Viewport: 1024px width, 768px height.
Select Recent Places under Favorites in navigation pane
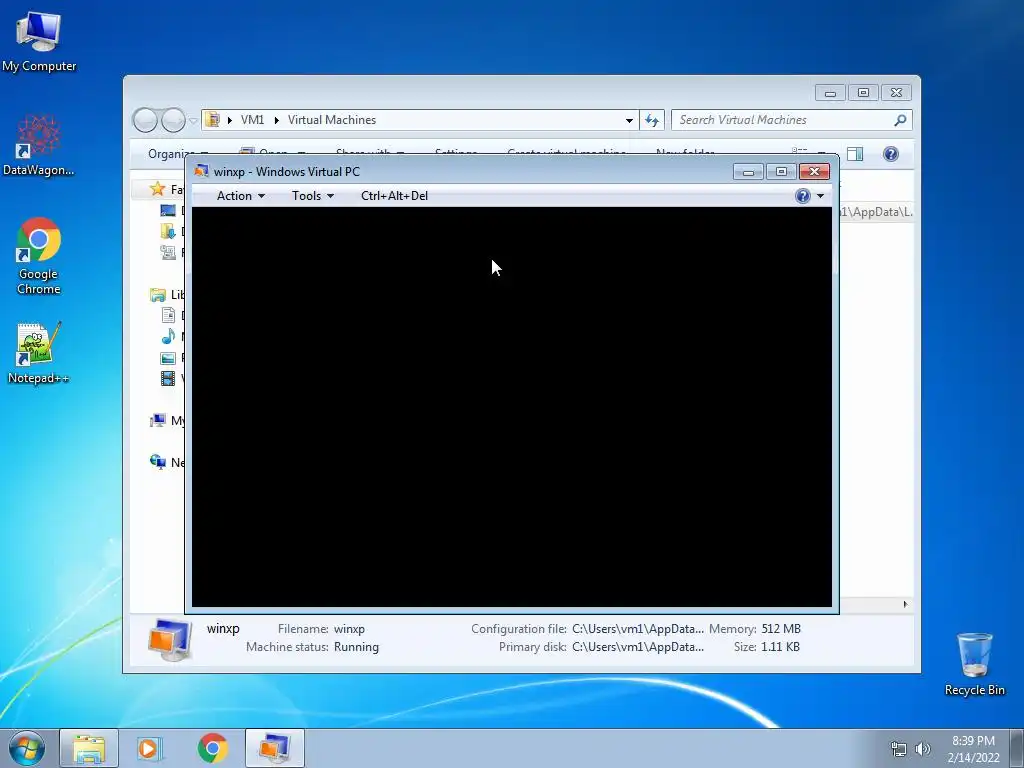(x=172, y=252)
